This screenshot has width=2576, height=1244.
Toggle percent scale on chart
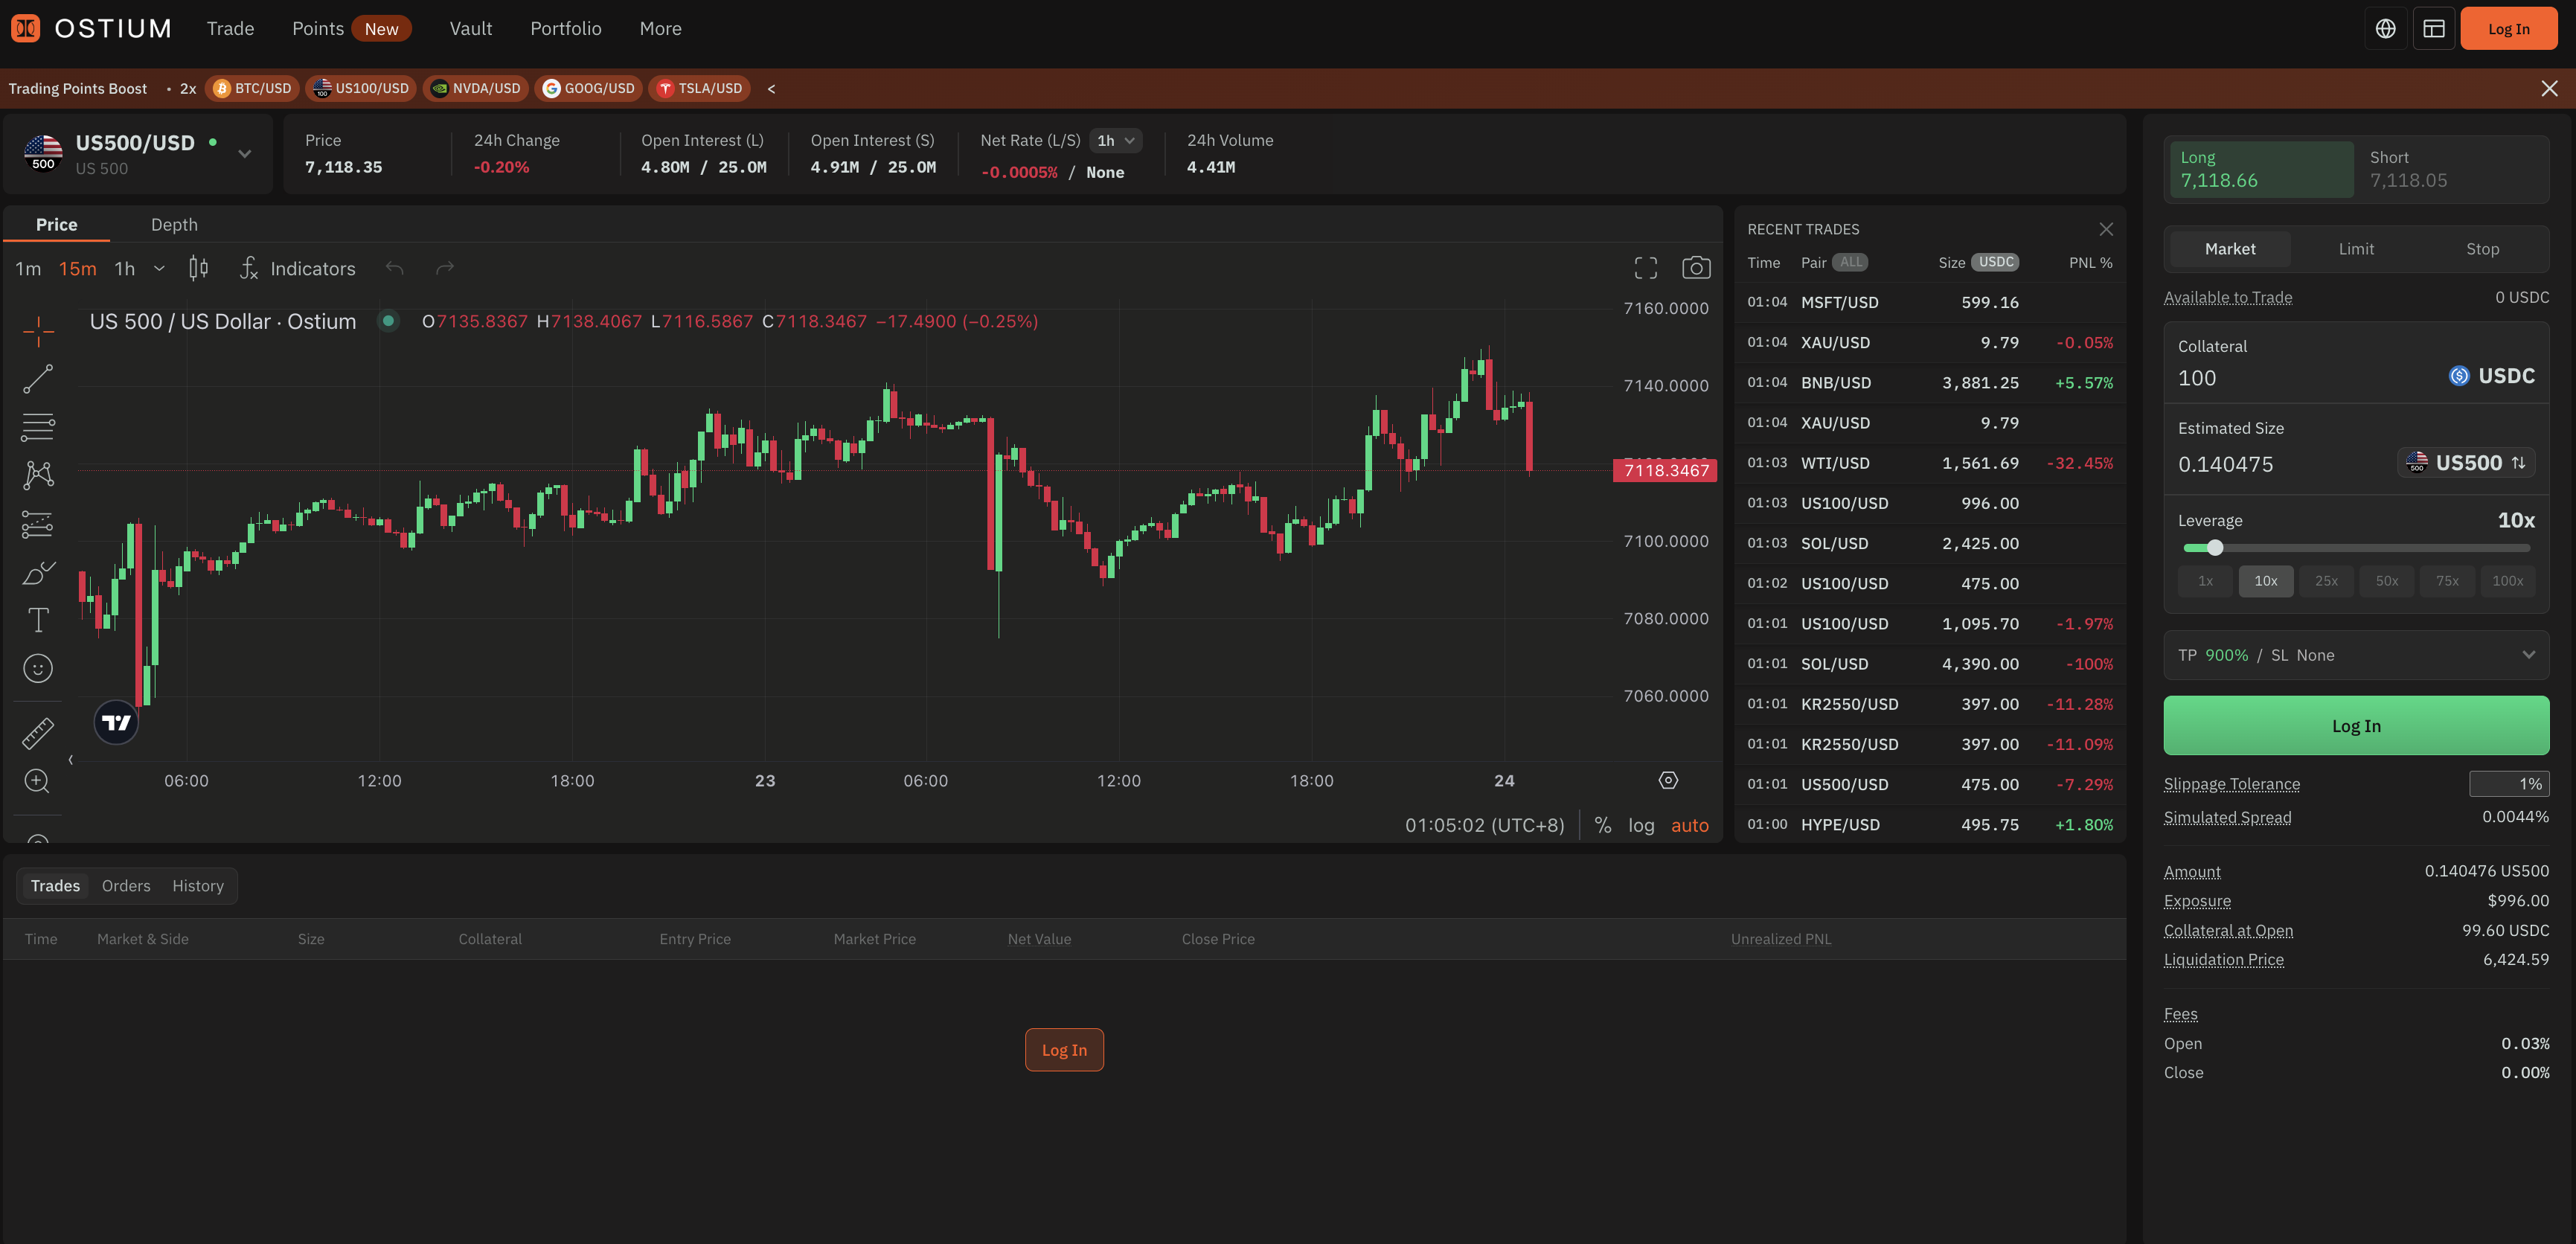(x=1602, y=825)
